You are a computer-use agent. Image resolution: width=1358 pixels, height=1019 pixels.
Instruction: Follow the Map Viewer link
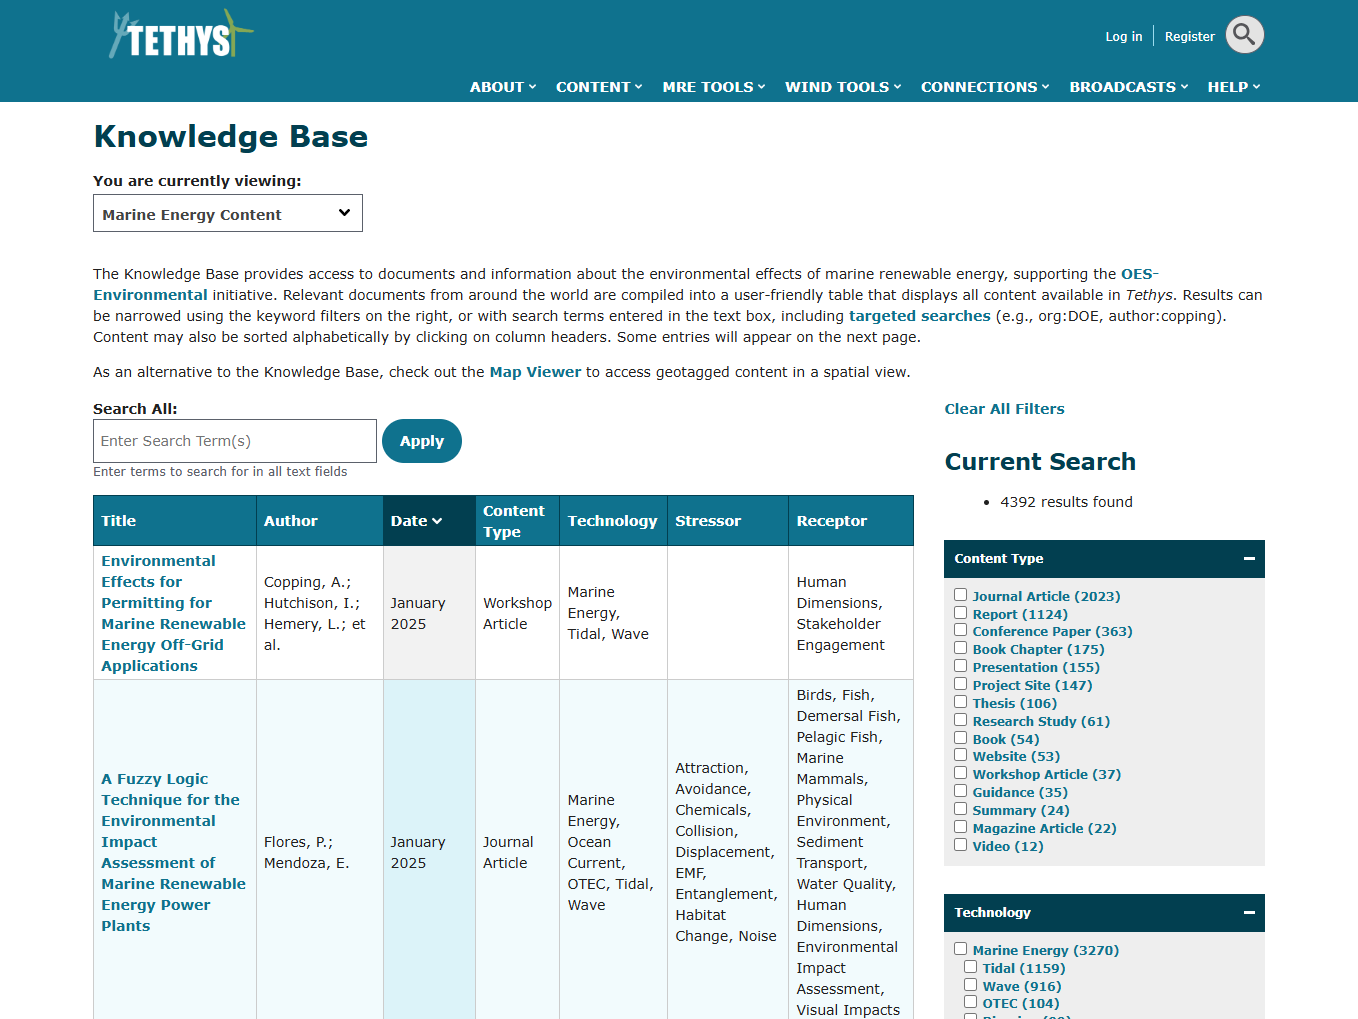(535, 372)
